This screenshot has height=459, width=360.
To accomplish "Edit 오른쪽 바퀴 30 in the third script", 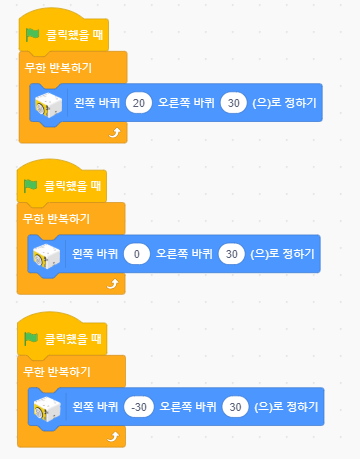I will click(235, 407).
